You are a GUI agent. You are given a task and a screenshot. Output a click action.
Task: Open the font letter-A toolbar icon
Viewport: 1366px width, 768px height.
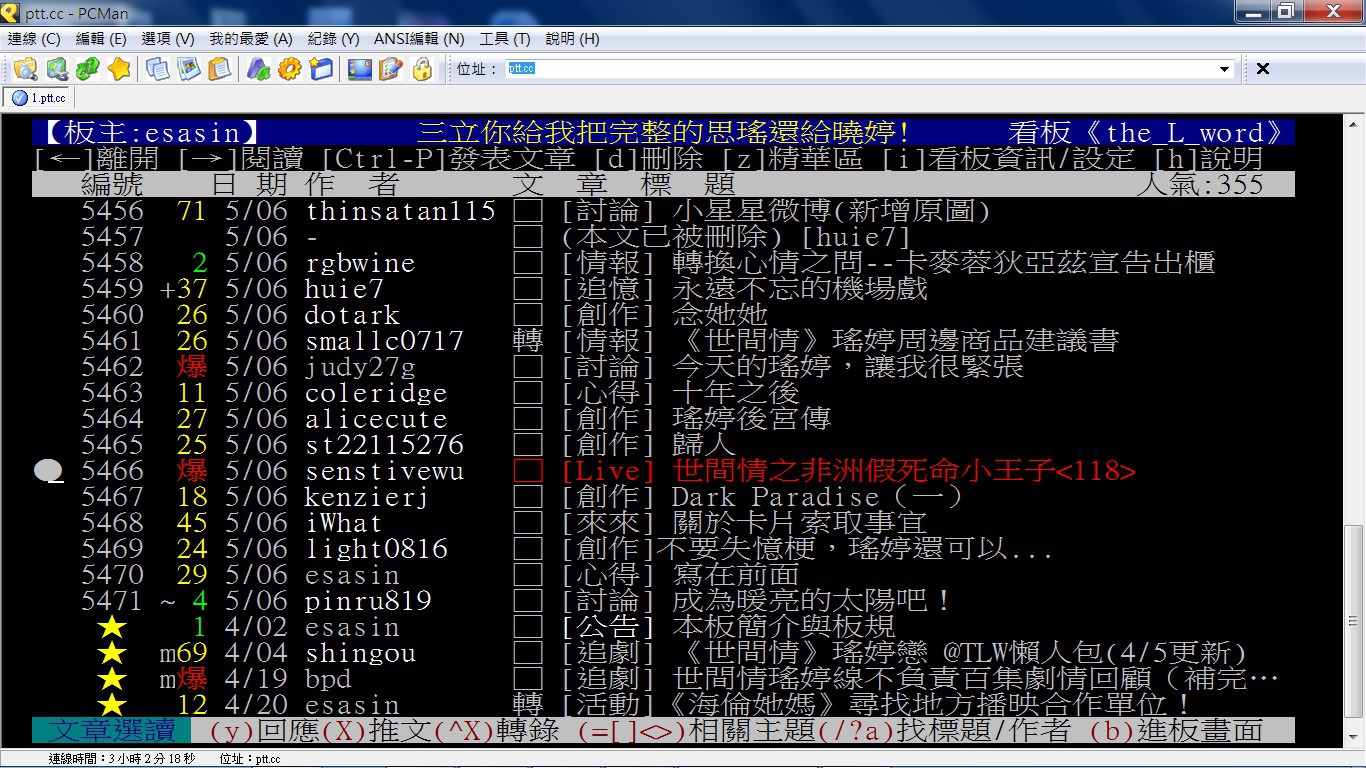pyautogui.click(x=259, y=69)
